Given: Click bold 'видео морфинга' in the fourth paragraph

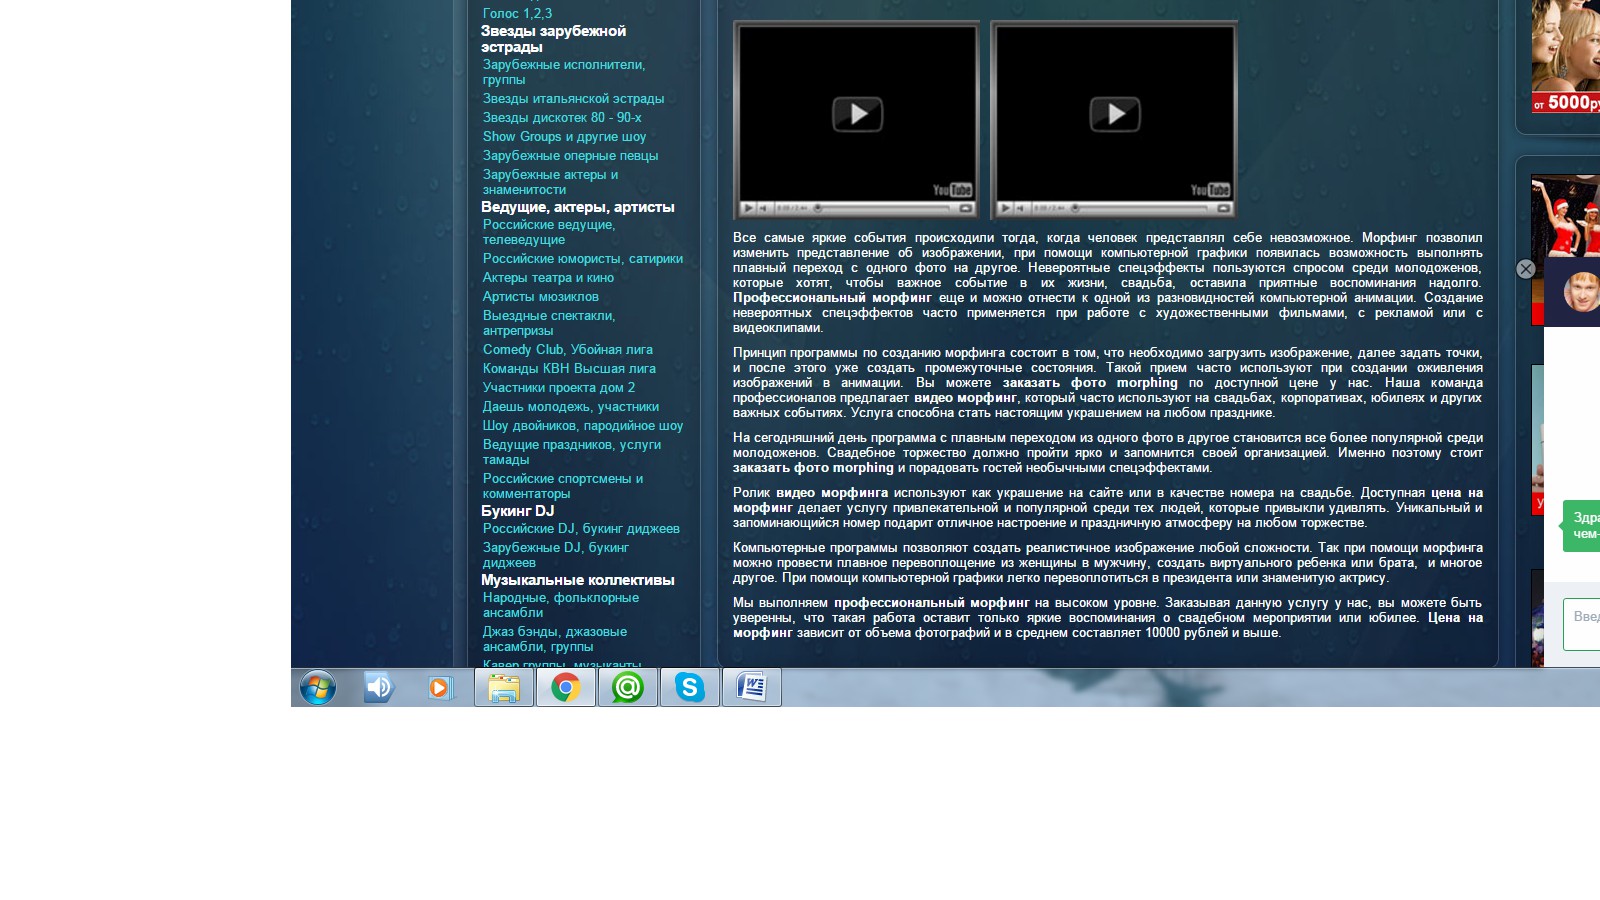Looking at the screenshot, I should pos(832,493).
